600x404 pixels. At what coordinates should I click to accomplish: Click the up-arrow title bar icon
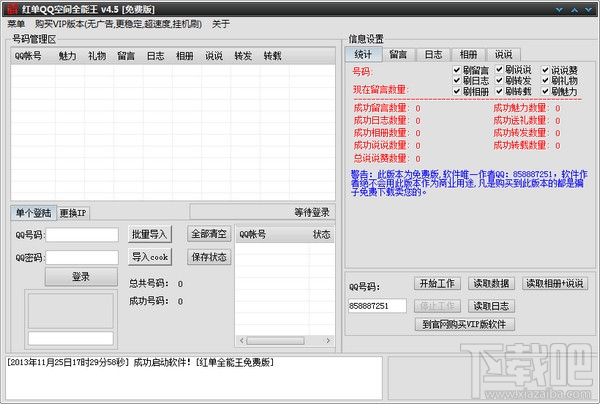pyautogui.click(x=574, y=10)
